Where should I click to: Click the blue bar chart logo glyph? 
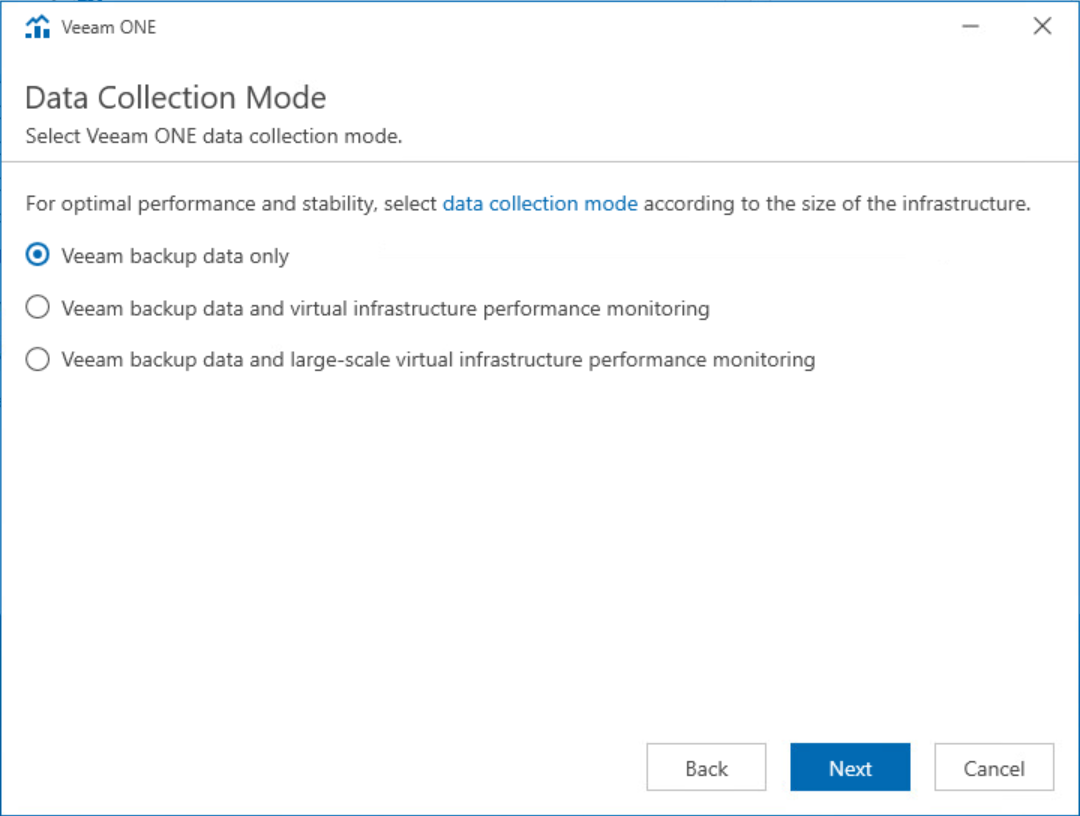37,26
